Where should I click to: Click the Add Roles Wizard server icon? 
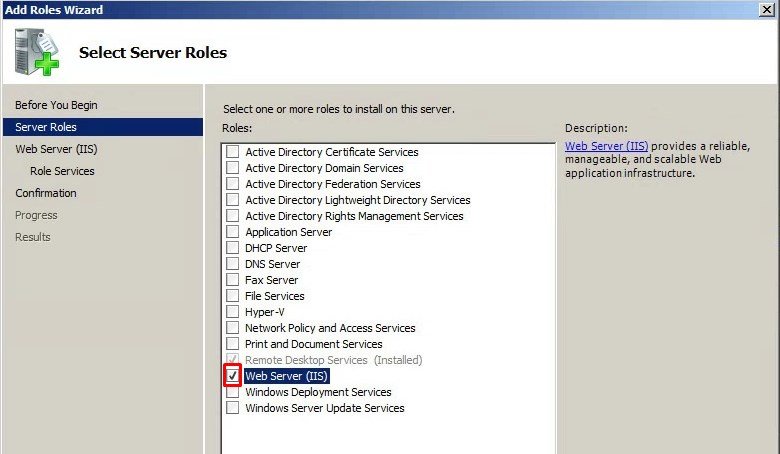pos(37,52)
